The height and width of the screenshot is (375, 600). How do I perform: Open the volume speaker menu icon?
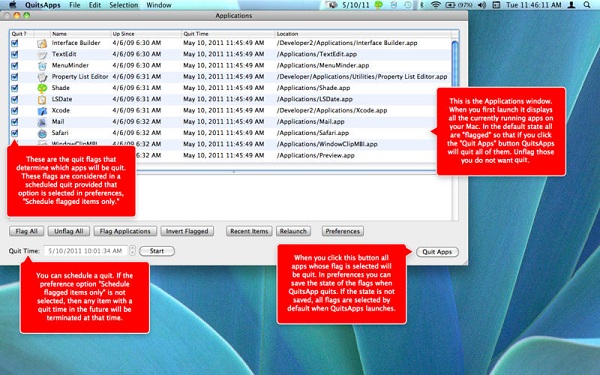click(x=482, y=5)
